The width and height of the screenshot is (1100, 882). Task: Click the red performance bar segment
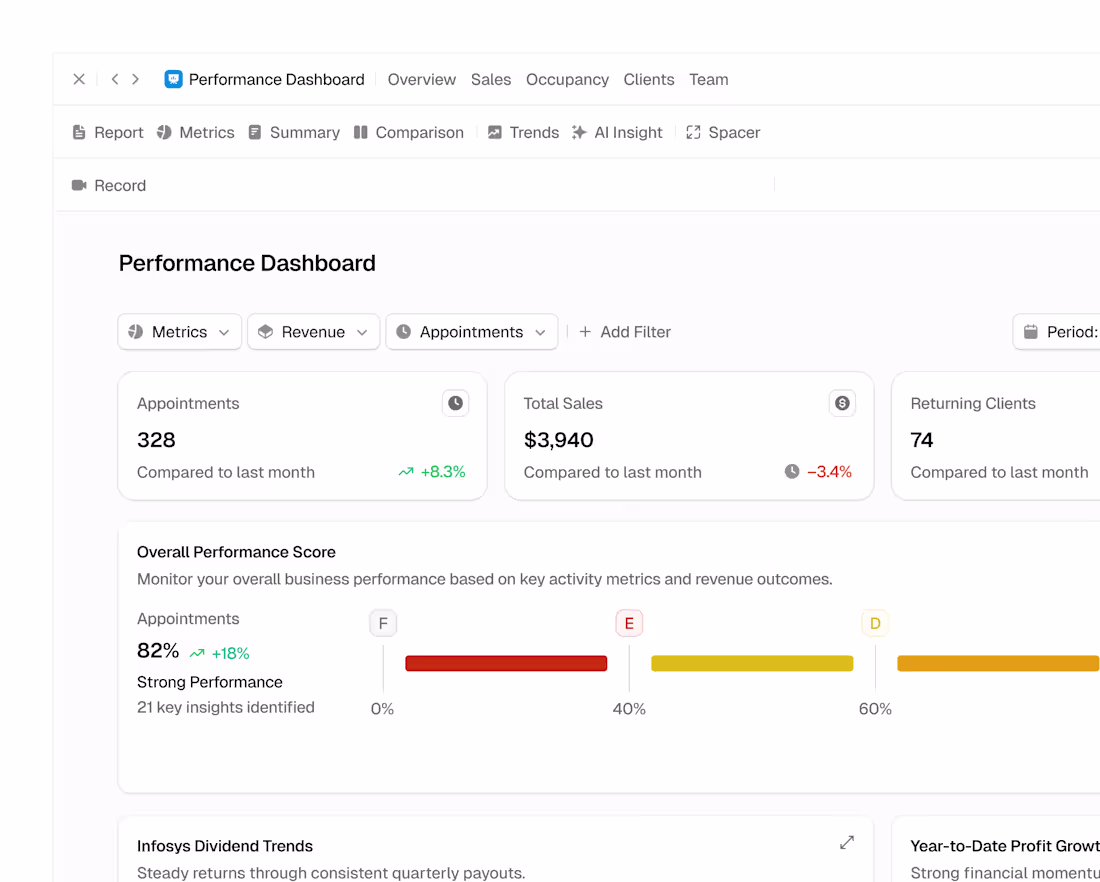click(x=506, y=663)
